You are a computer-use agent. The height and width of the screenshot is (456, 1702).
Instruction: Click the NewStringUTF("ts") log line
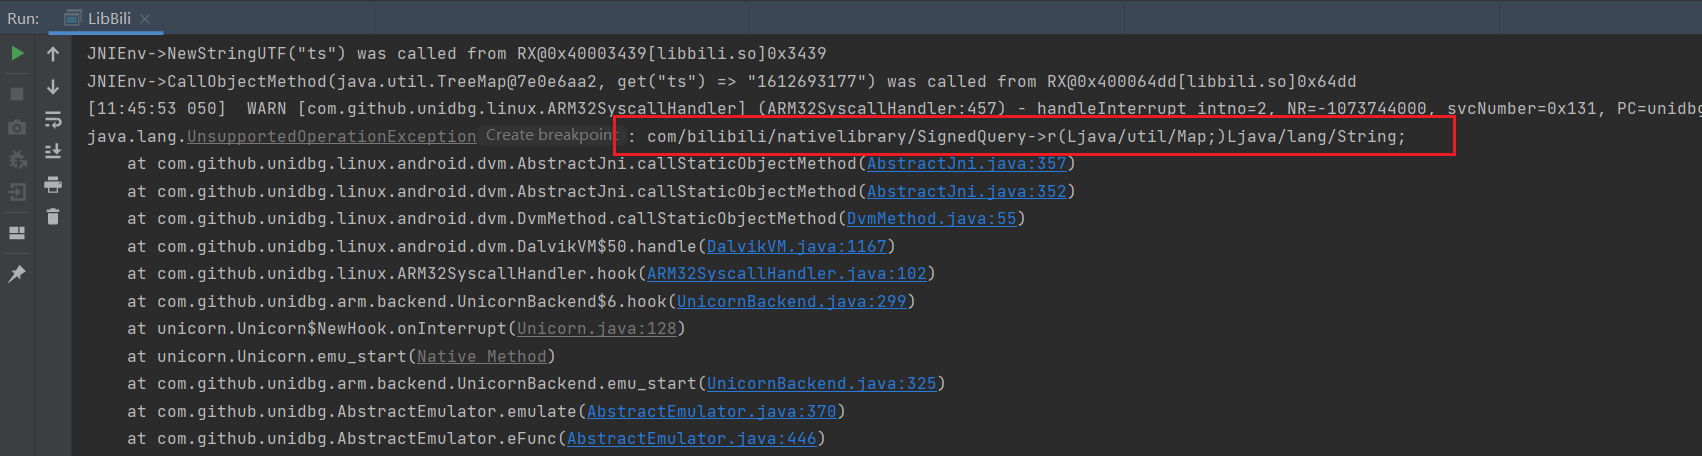pyautogui.click(x=456, y=53)
